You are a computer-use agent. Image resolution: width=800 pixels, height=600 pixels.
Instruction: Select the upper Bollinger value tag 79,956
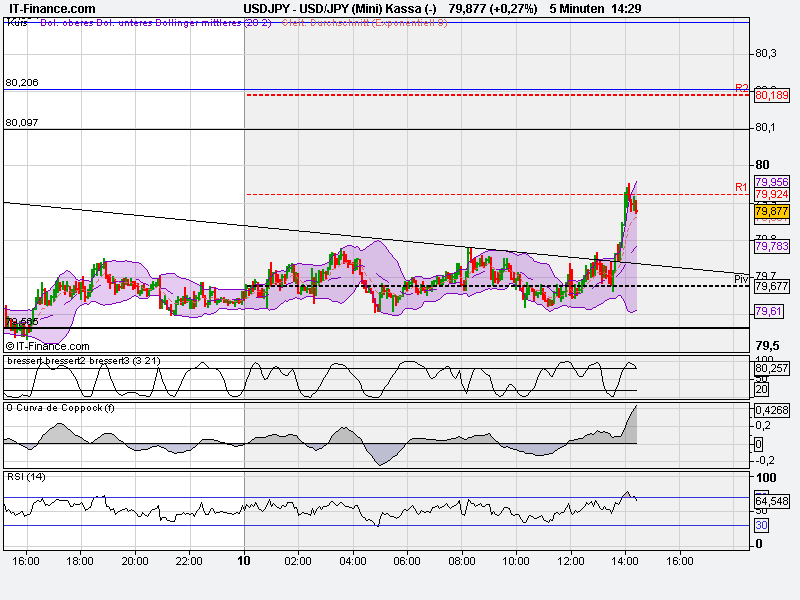coord(771,181)
